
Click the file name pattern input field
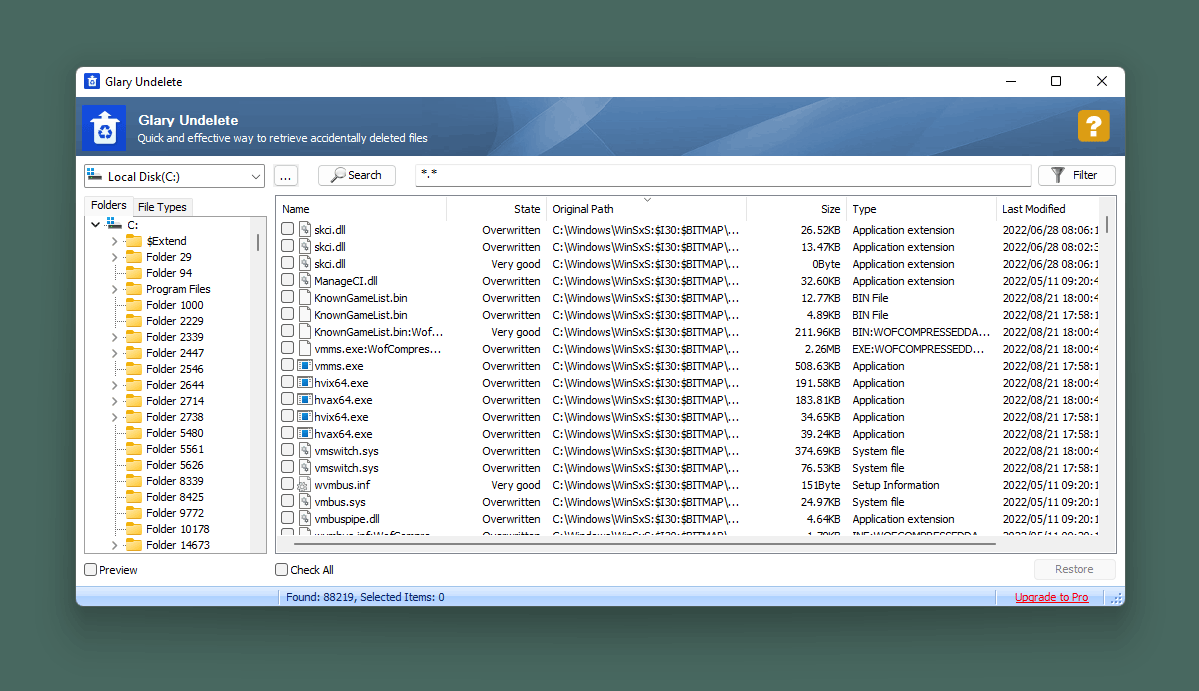tap(723, 175)
